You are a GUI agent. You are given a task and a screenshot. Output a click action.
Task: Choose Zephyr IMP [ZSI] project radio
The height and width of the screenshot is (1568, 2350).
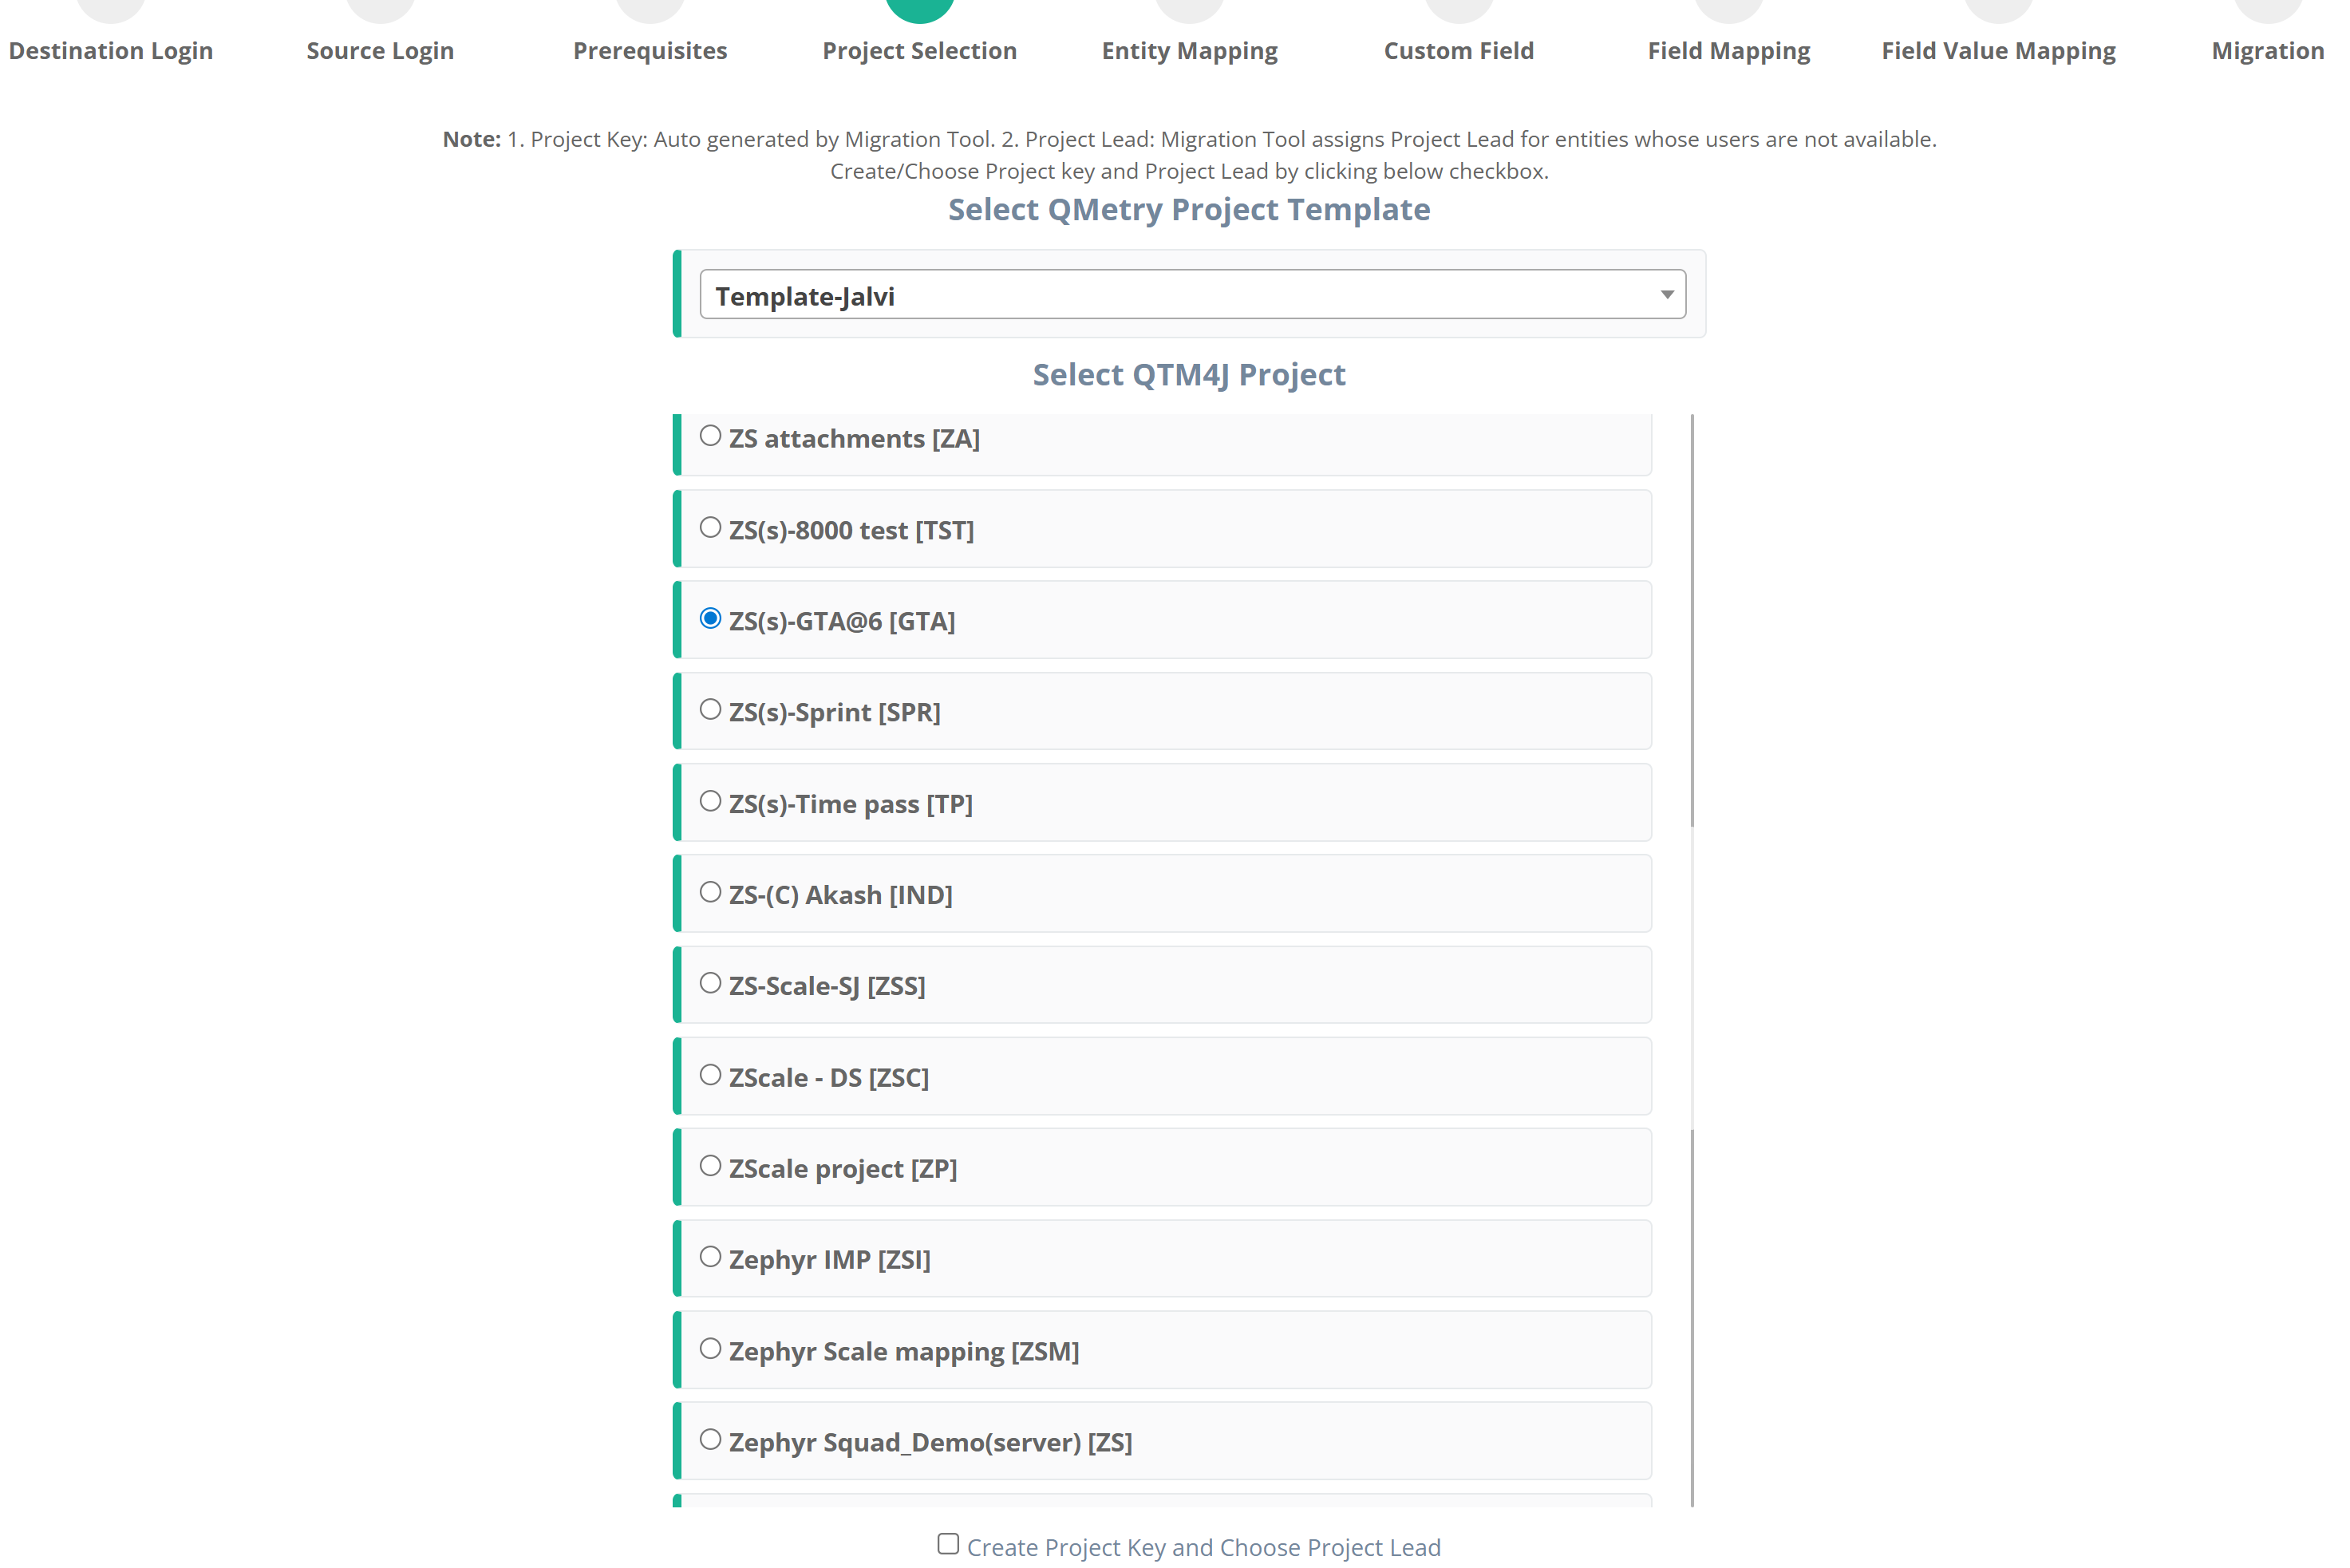[x=710, y=1257]
